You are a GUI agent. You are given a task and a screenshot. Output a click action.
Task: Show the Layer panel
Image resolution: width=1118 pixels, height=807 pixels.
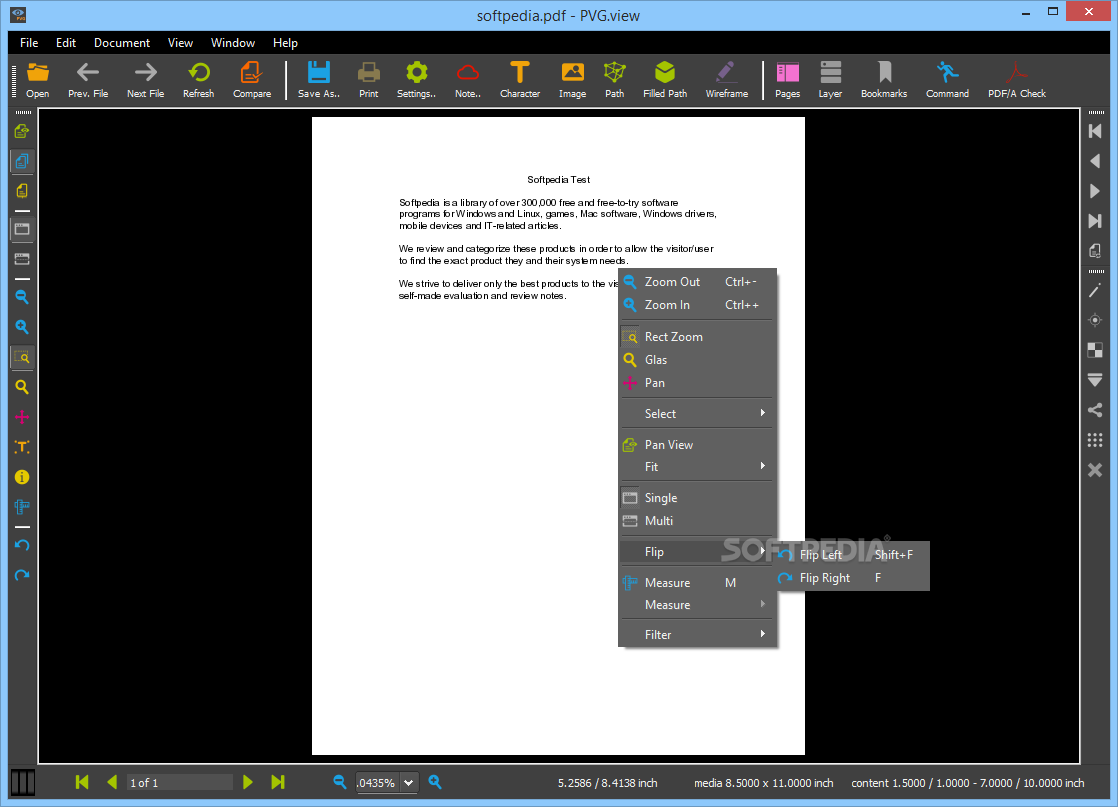(x=830, y=80)
